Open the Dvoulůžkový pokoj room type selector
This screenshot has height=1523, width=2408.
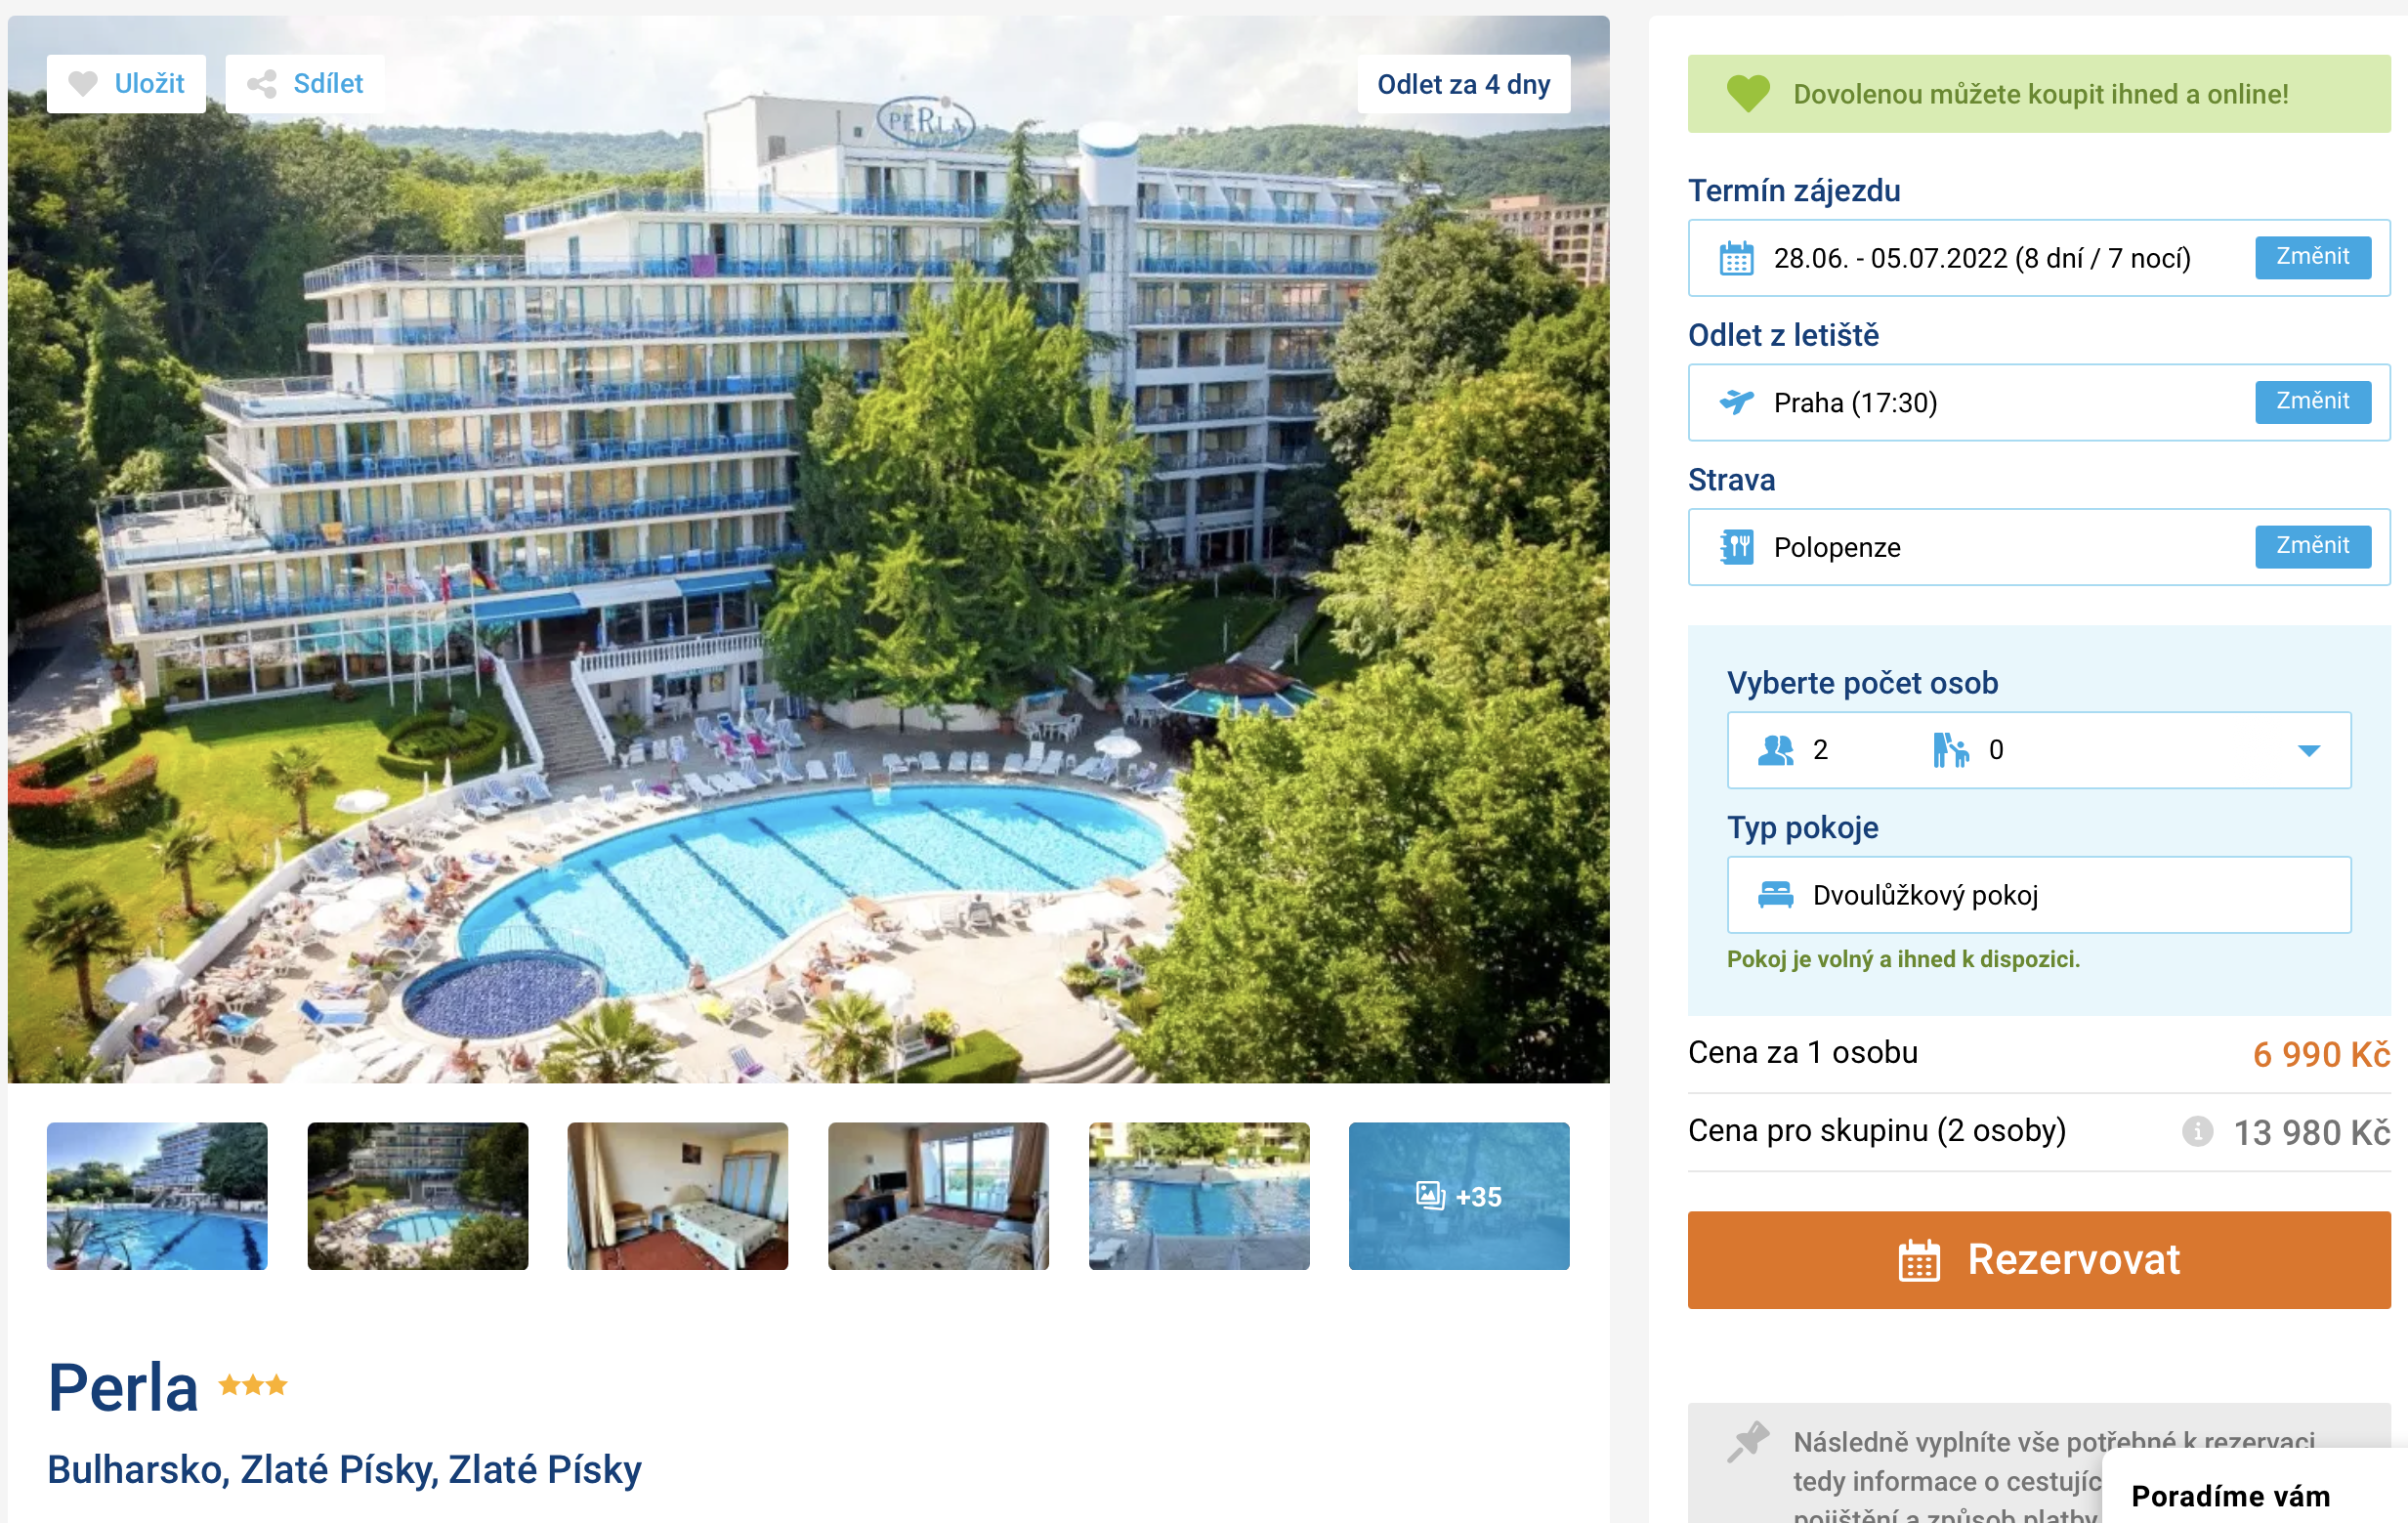click(x=2038, y=894)
